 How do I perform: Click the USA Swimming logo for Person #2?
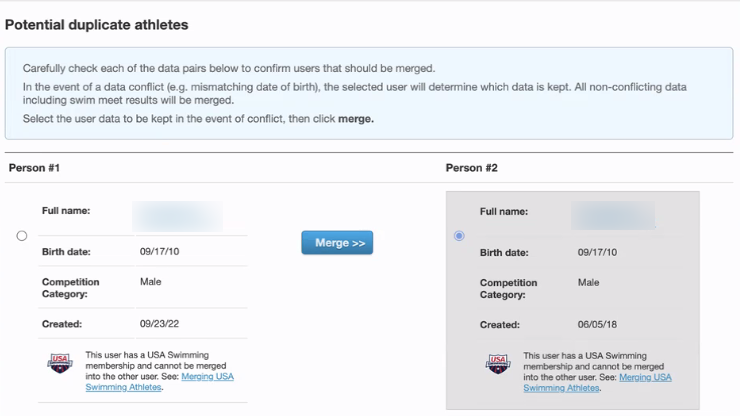tap(498, 364)
